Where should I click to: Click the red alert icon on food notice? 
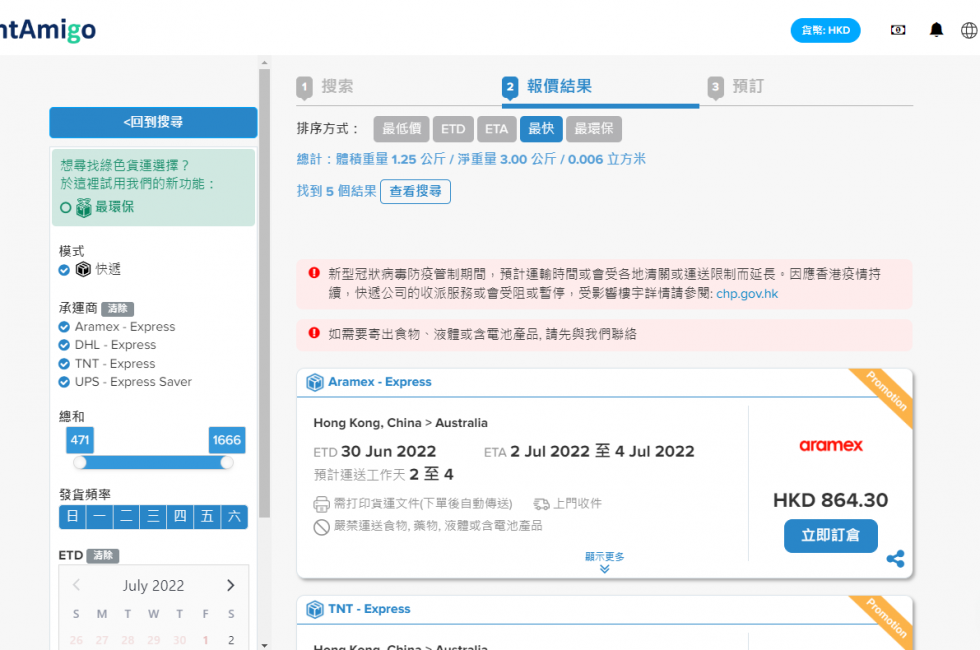coord(314,332)
